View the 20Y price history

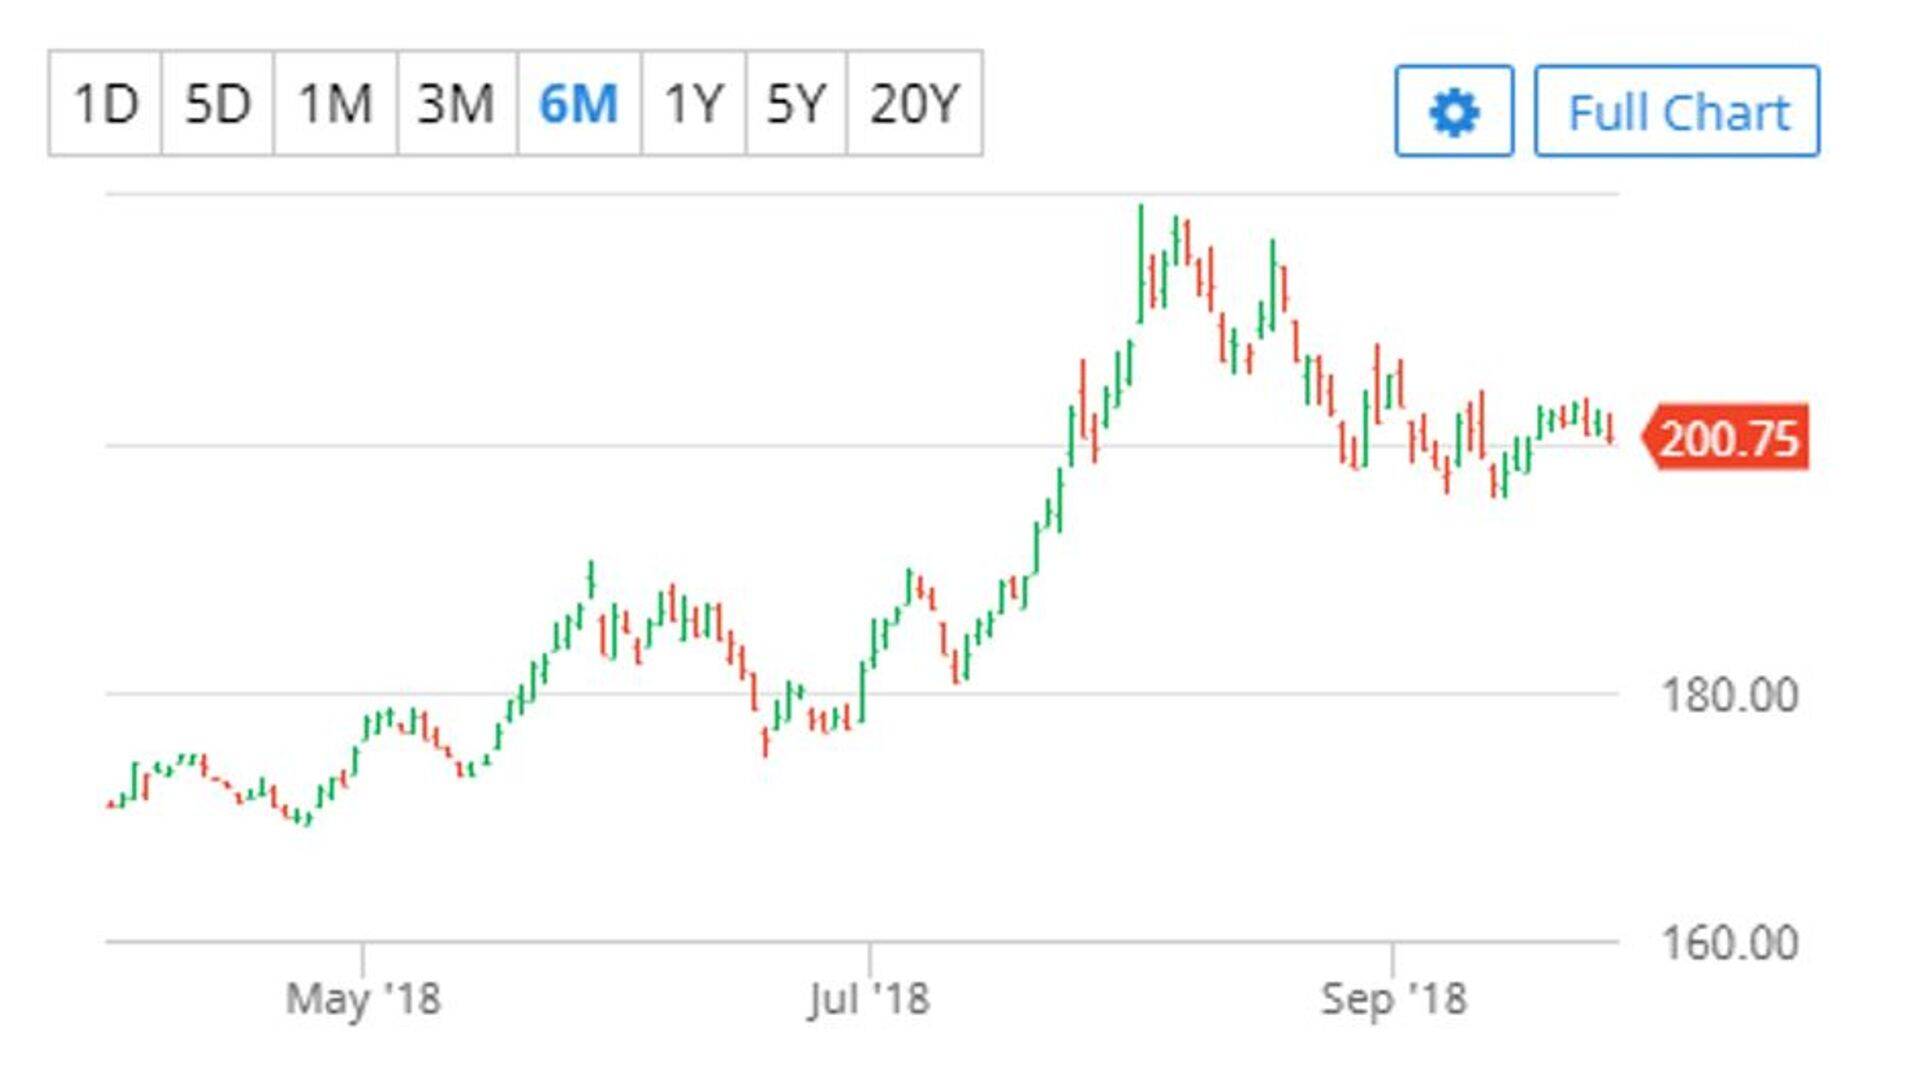pyautogui.click(x=914, y=103)
